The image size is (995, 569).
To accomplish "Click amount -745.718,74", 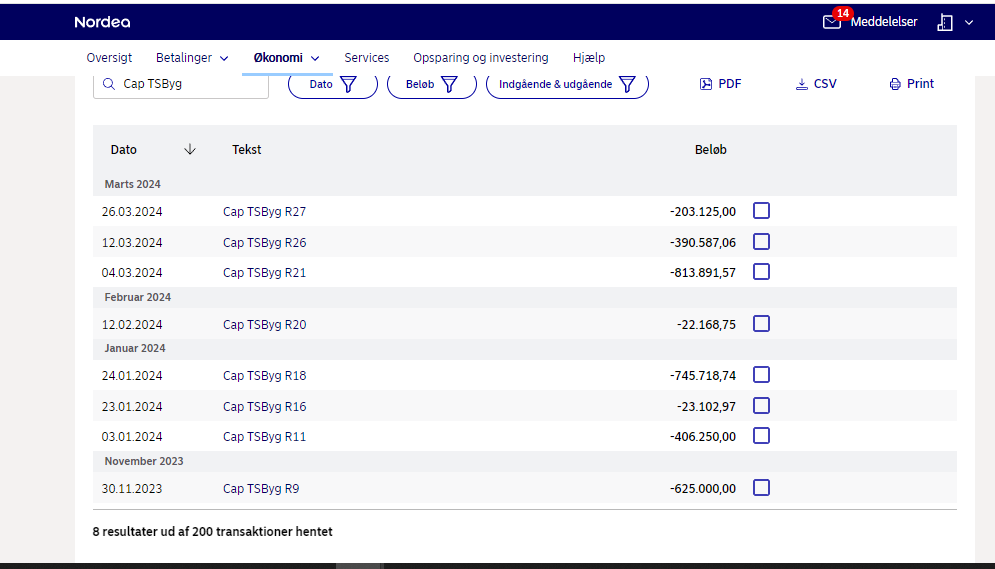I will [703, 376].
